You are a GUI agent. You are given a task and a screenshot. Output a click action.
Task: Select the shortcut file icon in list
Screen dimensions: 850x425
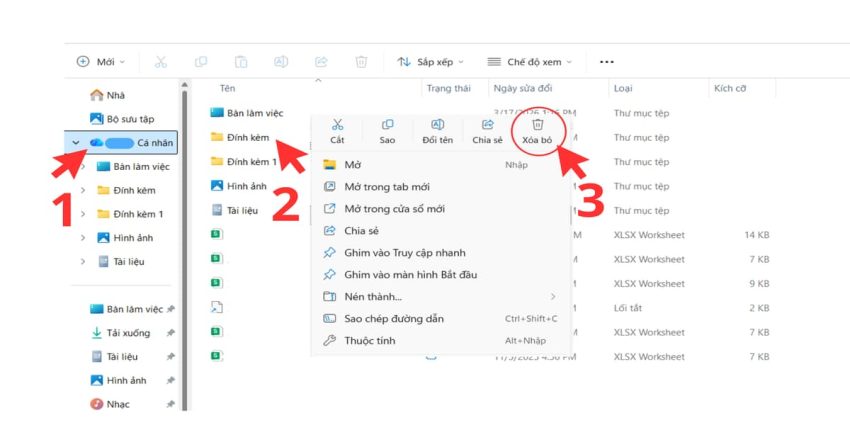click(217, 307)
